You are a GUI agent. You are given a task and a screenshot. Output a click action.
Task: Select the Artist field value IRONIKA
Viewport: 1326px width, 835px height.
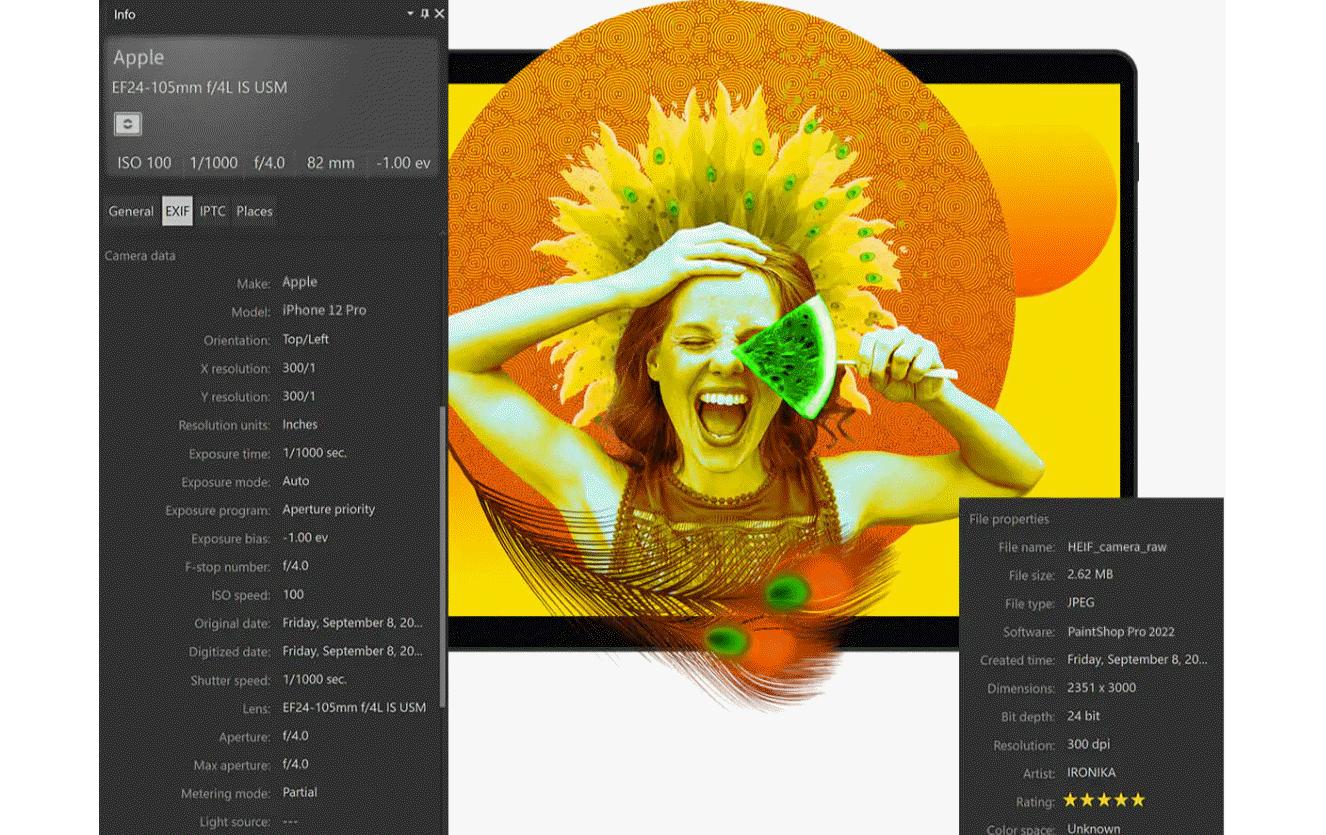(x=1091, y=772)
